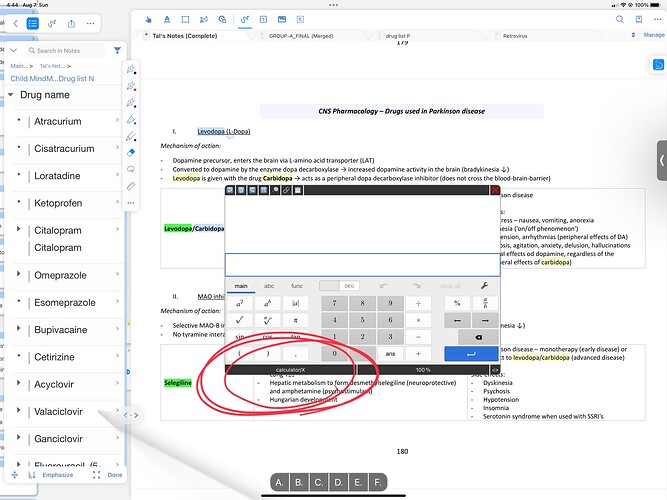Select the first pen tool with black dot
Viewport: 667px width, 500px height.
point(131,69)
